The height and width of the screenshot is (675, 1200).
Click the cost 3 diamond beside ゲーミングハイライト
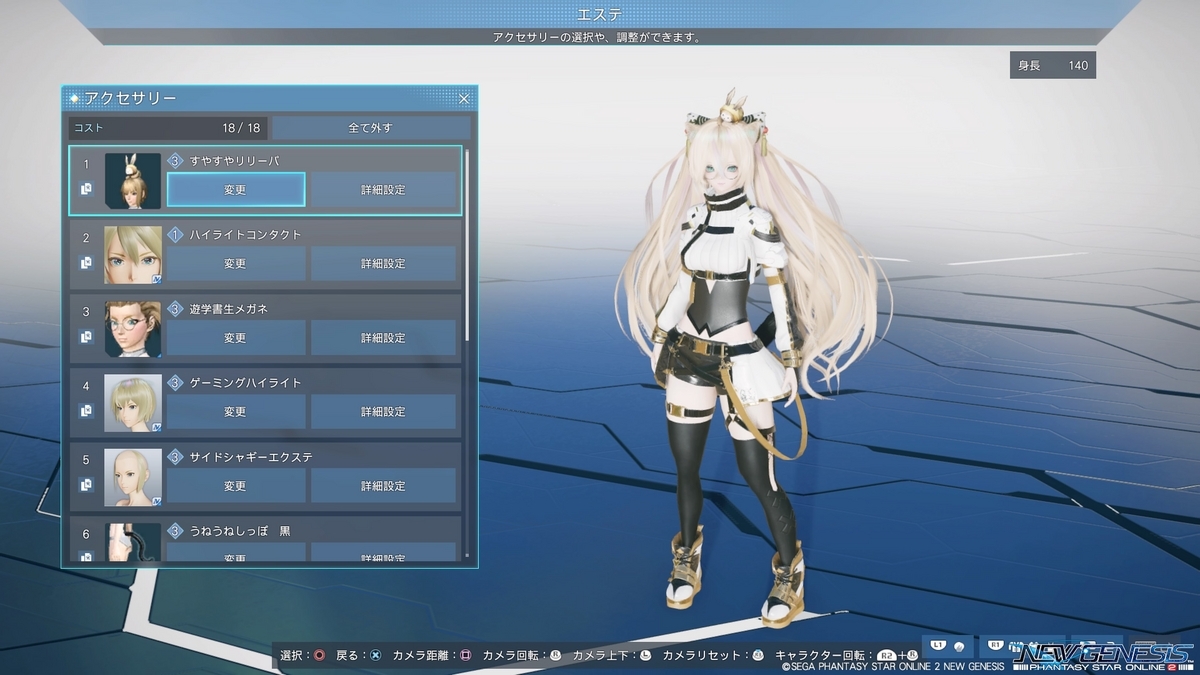click(x=175, y=383)
